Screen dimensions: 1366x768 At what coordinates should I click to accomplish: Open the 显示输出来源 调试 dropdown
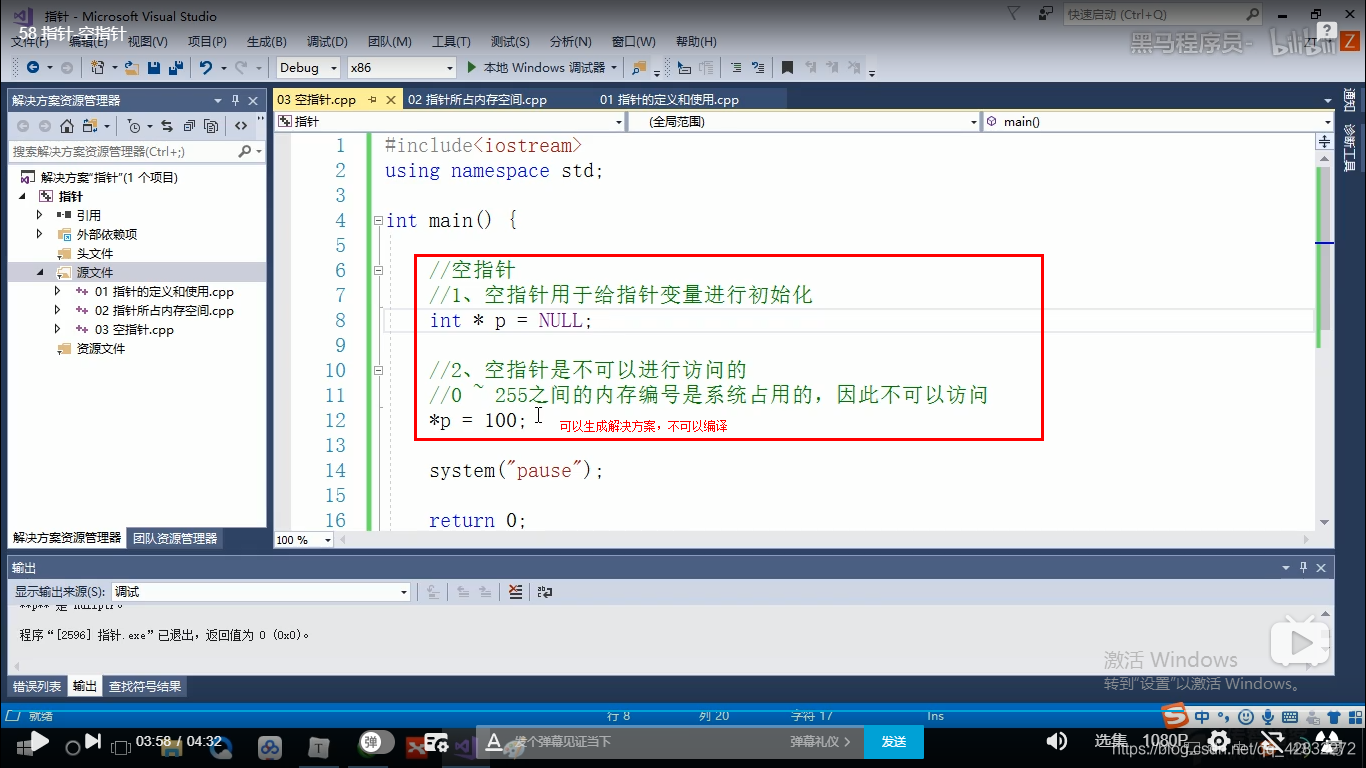(260, 592)
